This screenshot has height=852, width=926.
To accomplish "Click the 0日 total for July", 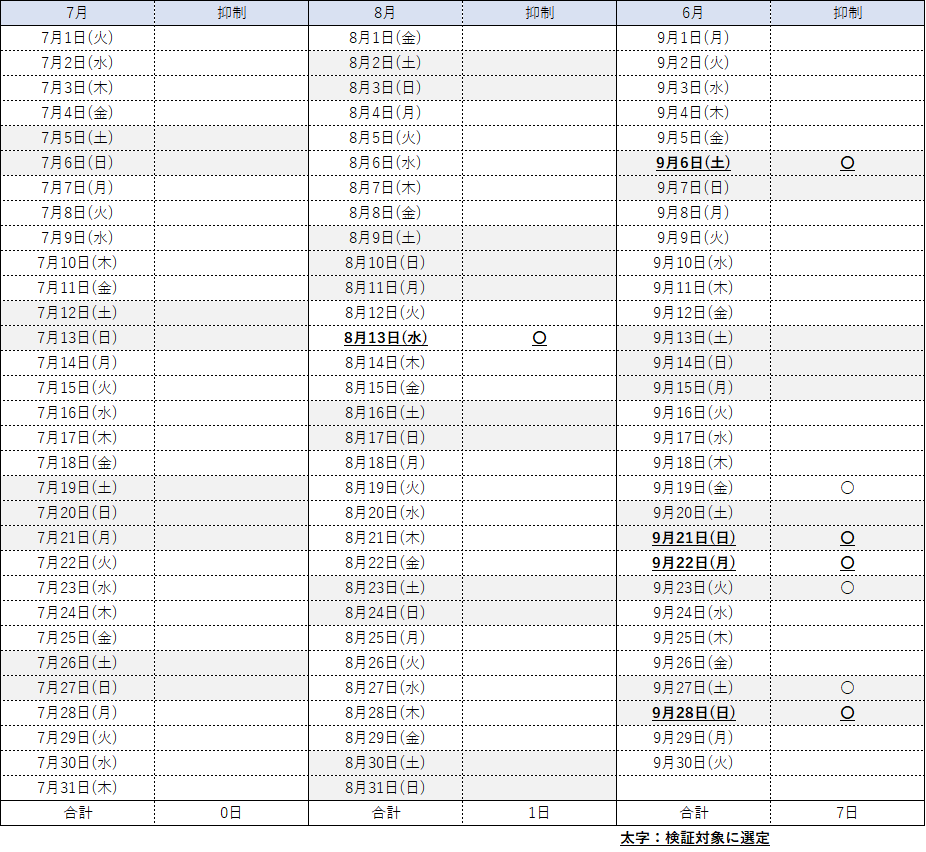I will [x=231, y=813].
